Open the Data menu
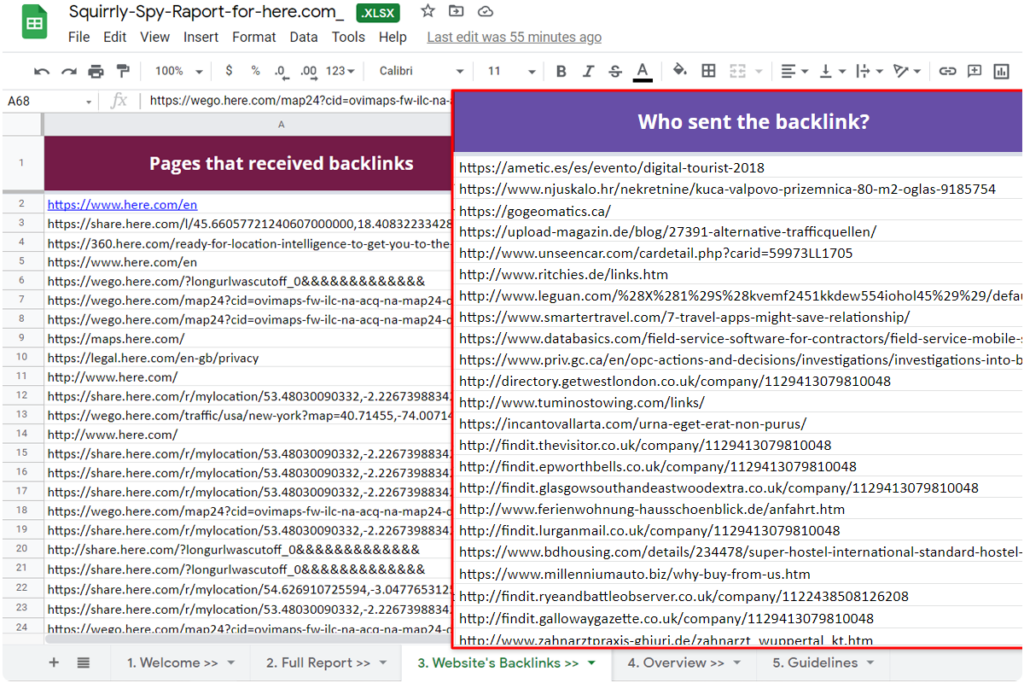1024x683 pixels. coord(304,37)
